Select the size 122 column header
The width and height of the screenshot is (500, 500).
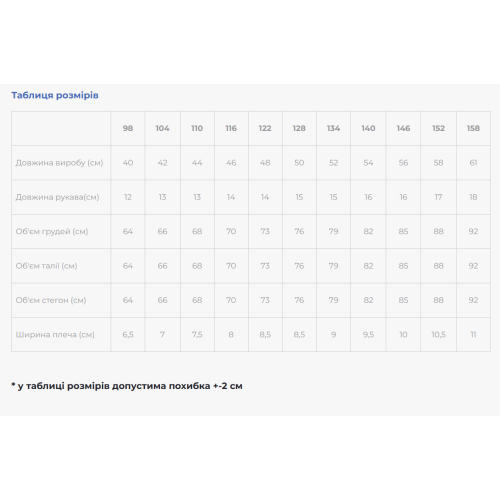265,128
